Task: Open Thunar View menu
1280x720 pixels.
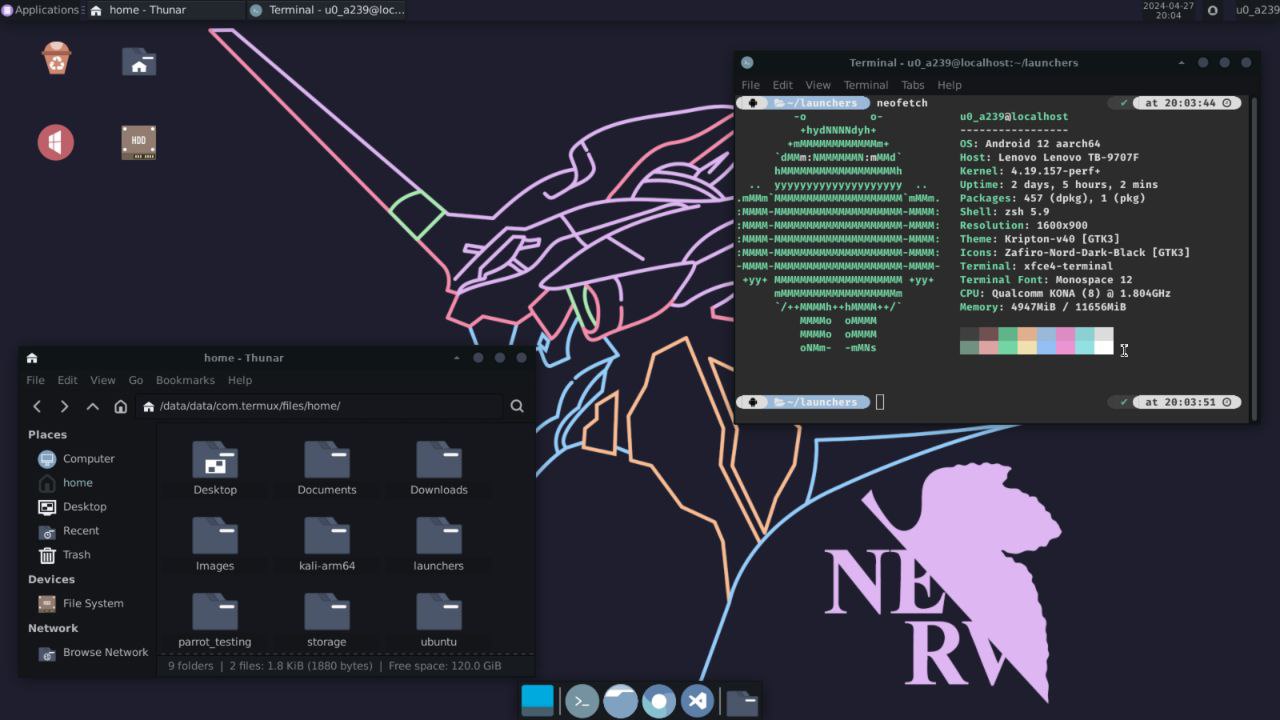Action: point(103,380)
